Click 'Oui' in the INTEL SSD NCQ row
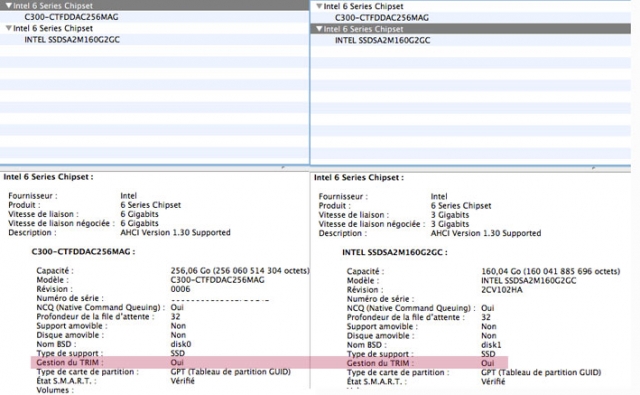The width and height of the screenshot is (640, 395). 488,308
